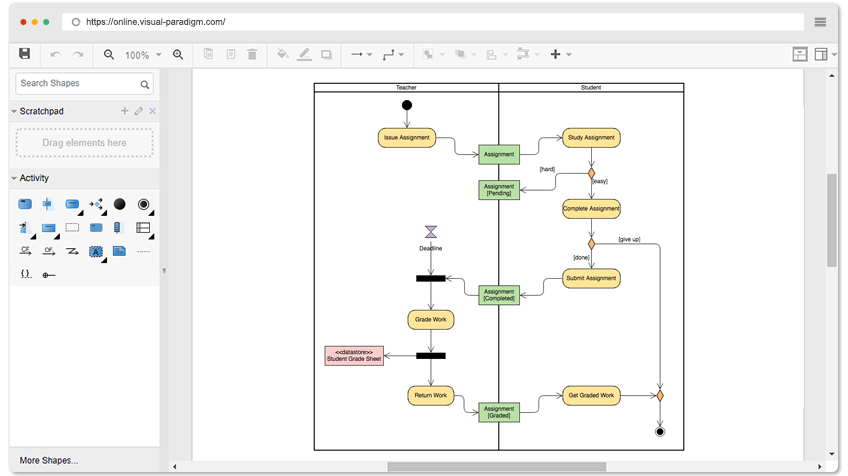This screenshot has height=476, width=848.
Task: Click the sidebar collapse splitter handle
Action: 164,270
